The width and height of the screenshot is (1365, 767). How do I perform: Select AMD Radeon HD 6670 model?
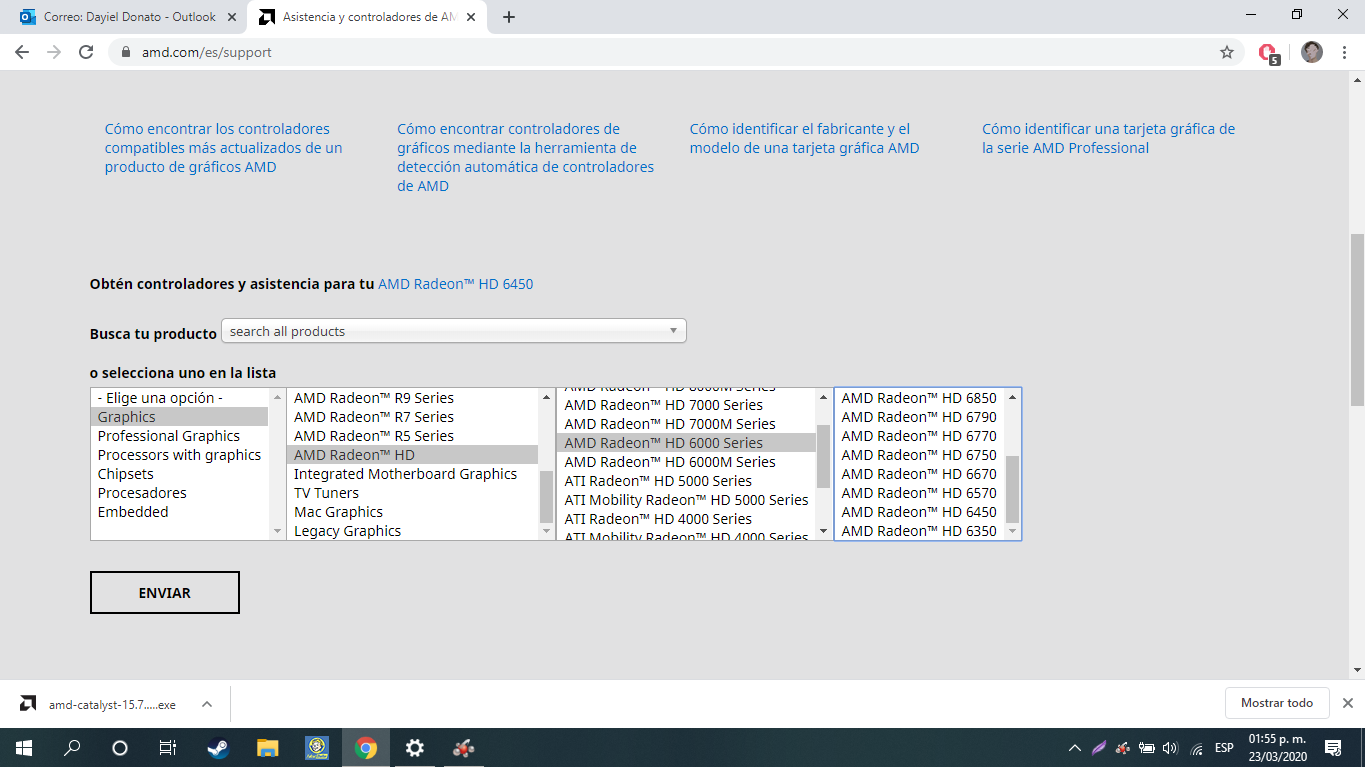[920, 474]
